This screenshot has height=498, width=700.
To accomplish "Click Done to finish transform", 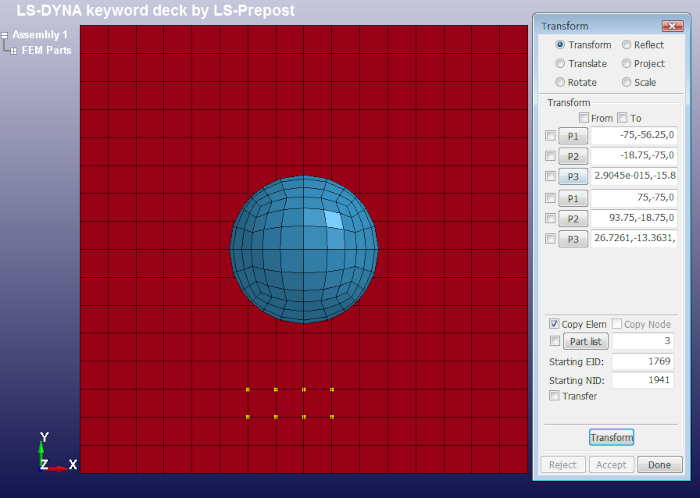I will [659, 464].
